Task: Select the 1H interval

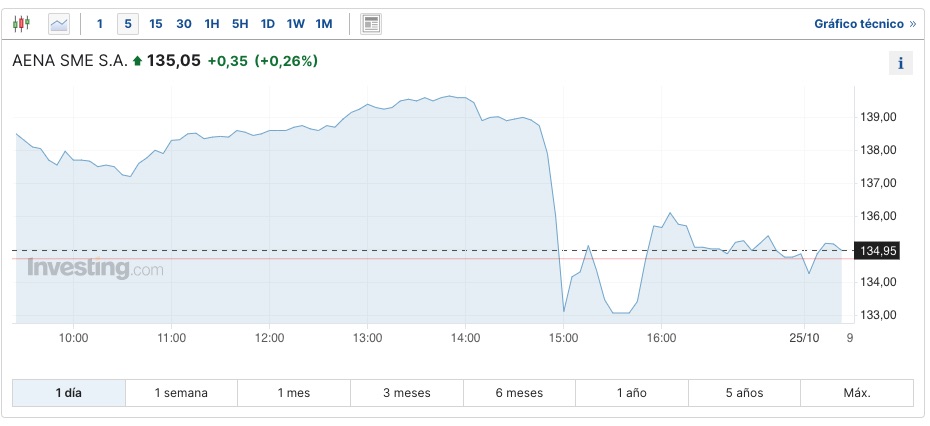Action: (212, 23)
